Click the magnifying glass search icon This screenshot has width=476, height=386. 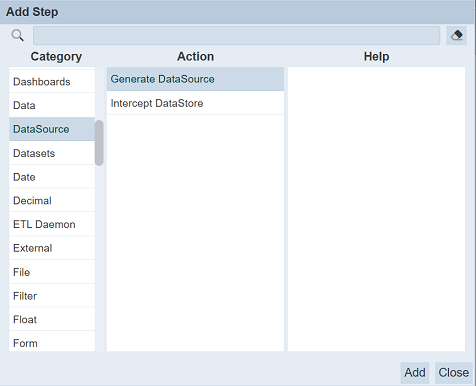[x=17, y=35]
